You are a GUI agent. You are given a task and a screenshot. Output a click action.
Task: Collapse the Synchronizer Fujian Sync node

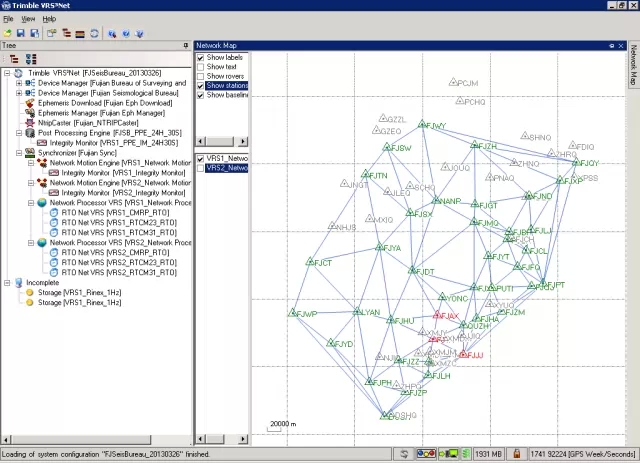19,153
